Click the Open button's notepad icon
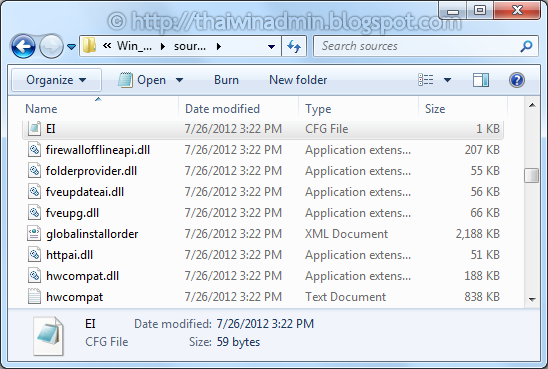 pos(125,80)
